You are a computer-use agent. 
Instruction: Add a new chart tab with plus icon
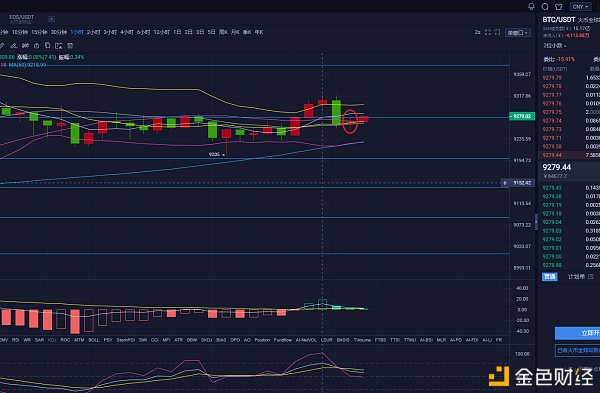tap(51, 19)
